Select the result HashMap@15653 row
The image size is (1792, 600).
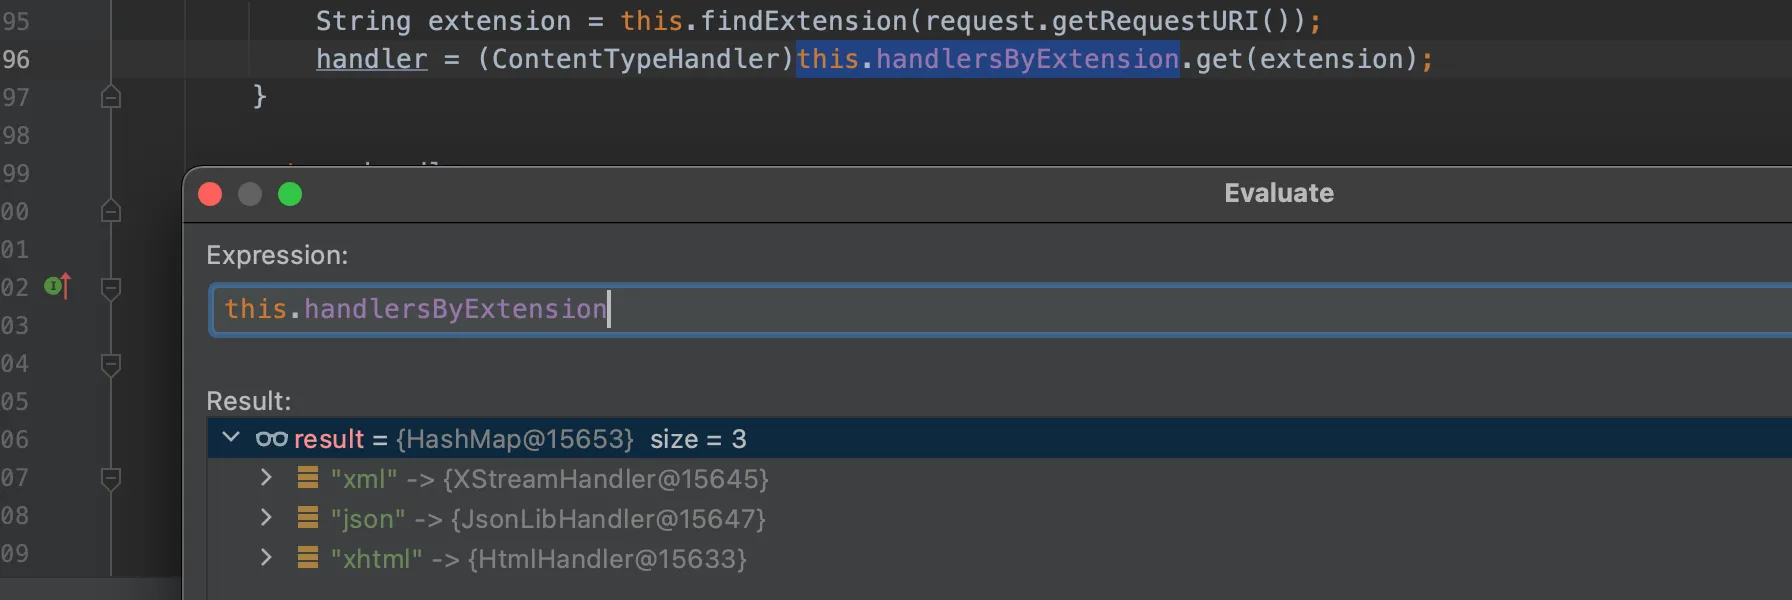[x=900, y=439]
